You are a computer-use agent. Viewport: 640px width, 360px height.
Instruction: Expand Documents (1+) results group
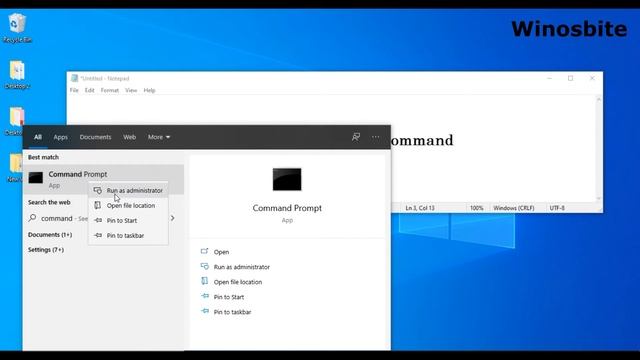click(50, 235)
